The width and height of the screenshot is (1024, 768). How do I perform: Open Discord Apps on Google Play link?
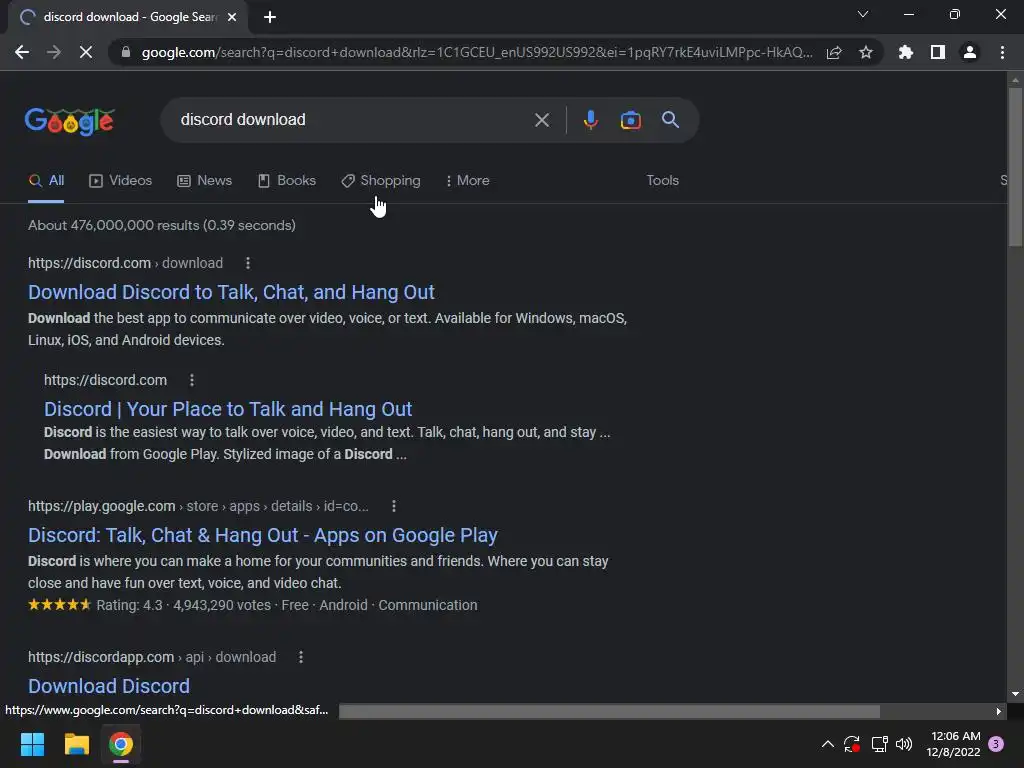[x=263, y=535]
